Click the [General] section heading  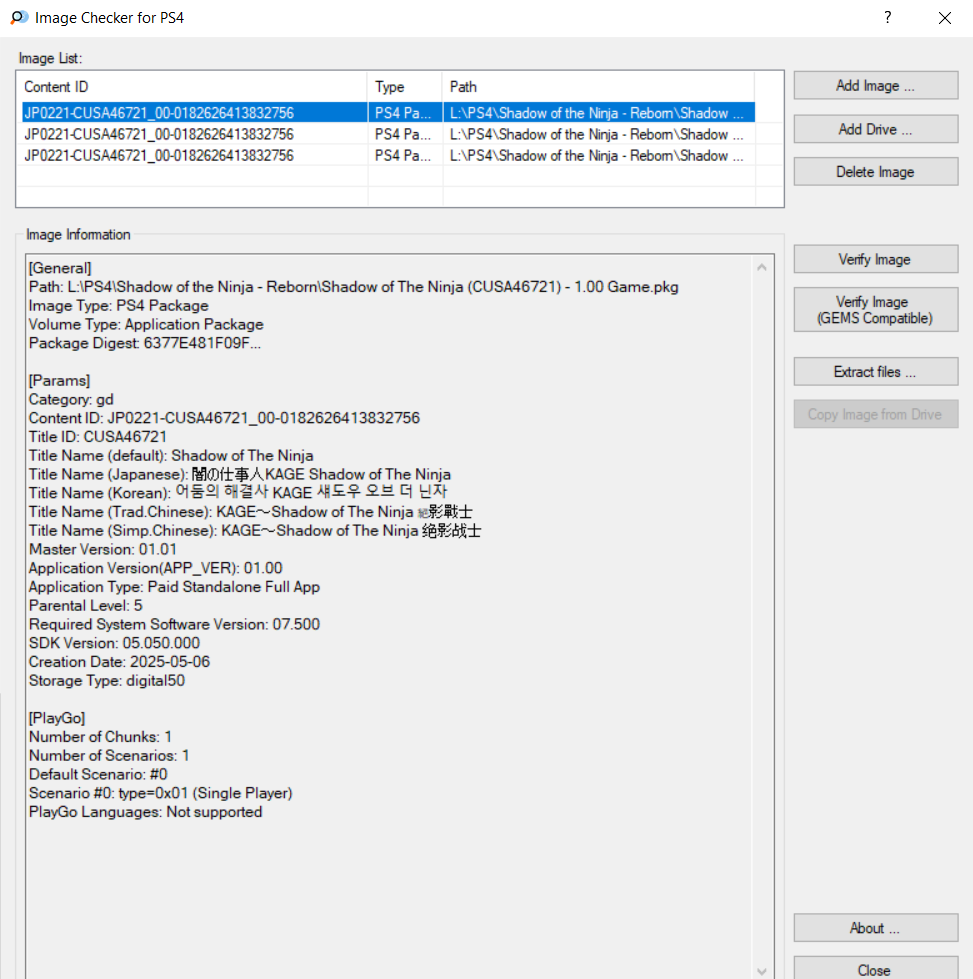(x=60, y=268)
